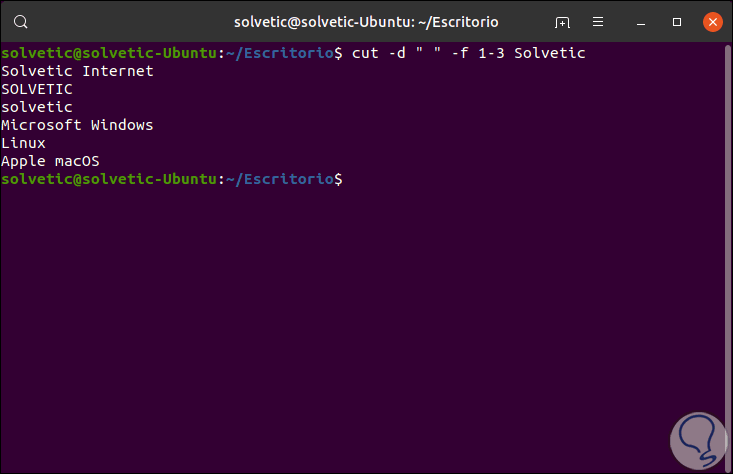Click the 'Solvetic Internet' output line
The image size is (733, 474).
tap(78, 71)
